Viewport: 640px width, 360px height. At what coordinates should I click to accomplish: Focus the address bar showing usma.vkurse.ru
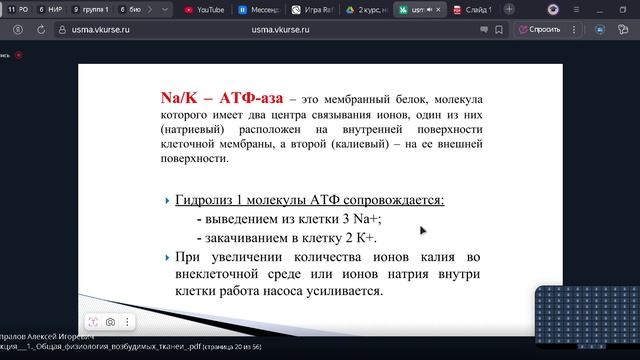(x=280, y=29)
